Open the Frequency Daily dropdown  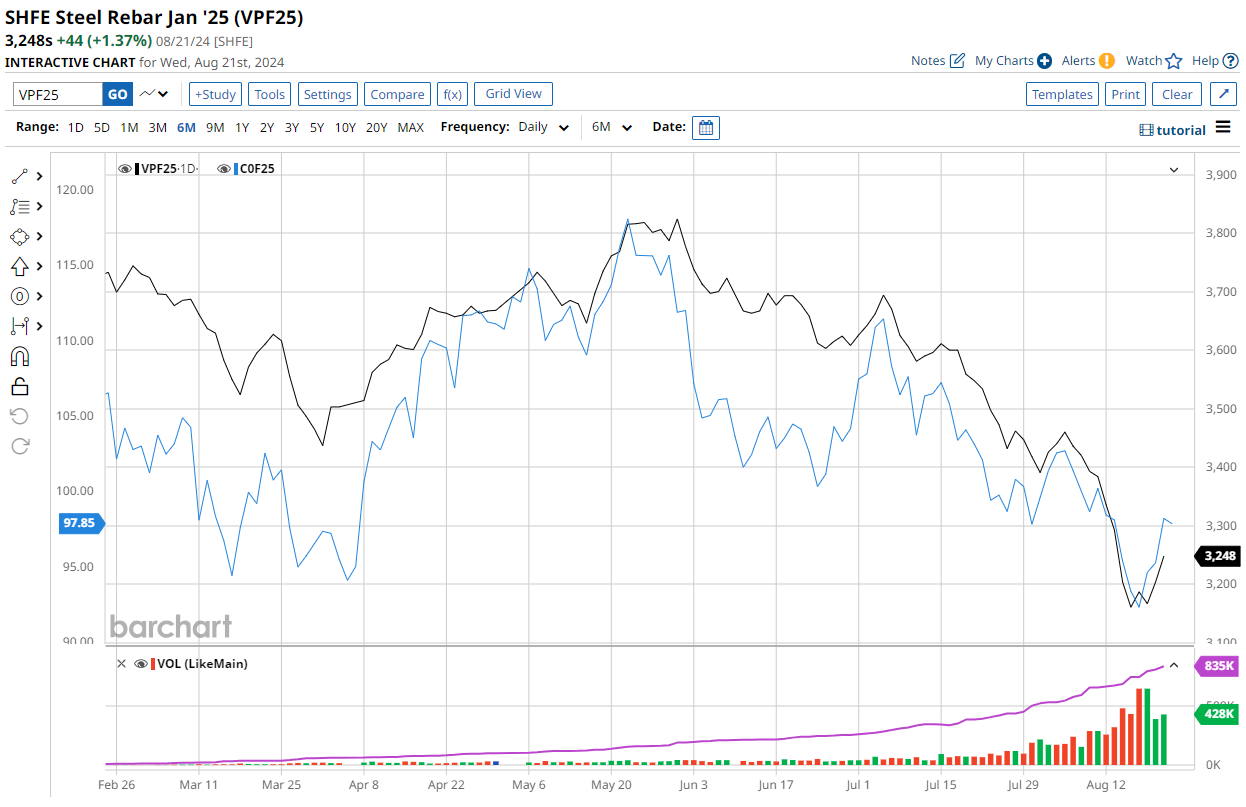(544, 127)
